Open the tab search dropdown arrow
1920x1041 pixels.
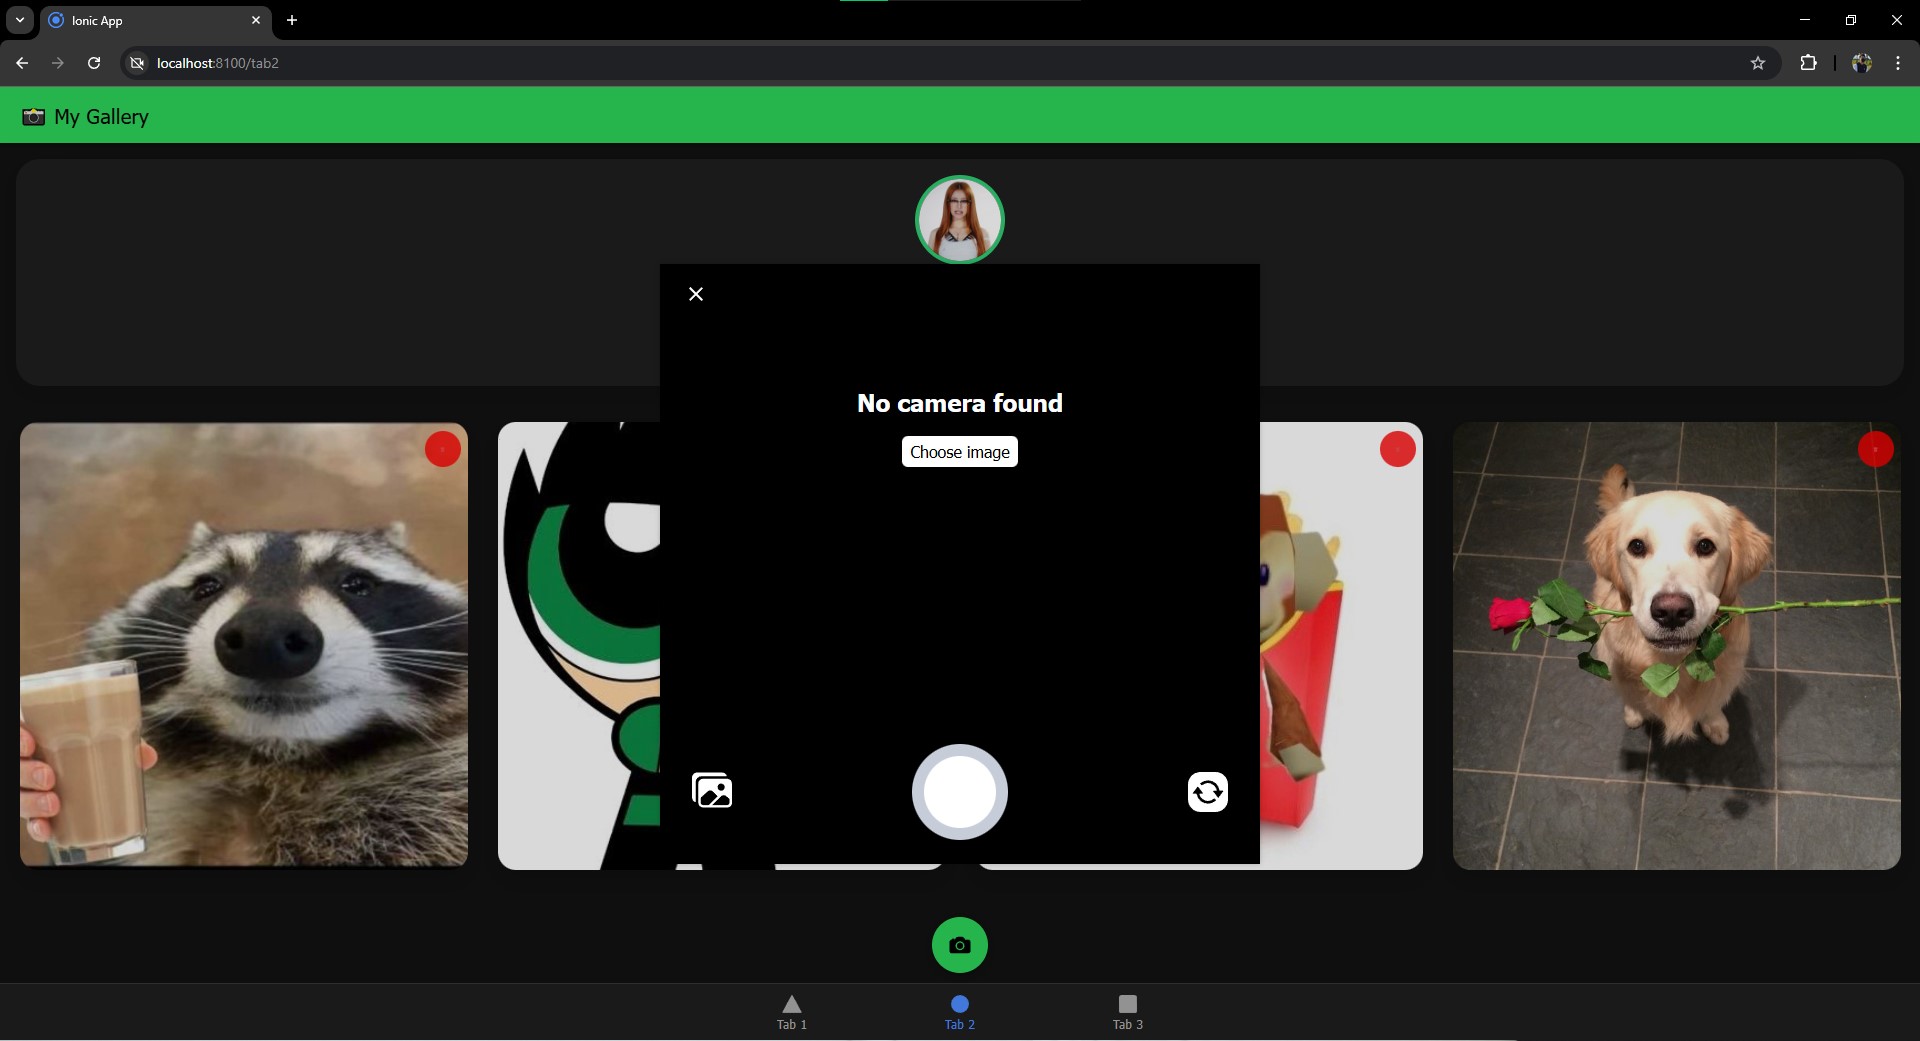pos(20,20)
